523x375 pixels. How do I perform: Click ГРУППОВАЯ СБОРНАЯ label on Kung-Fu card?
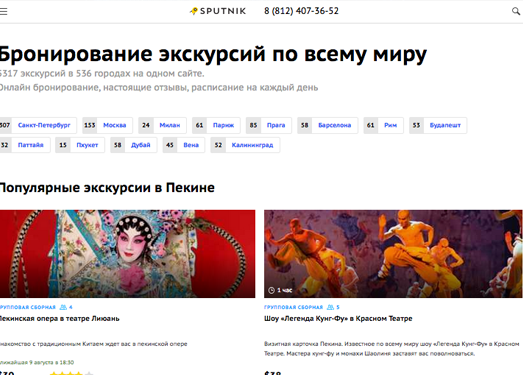click(294, 307)
